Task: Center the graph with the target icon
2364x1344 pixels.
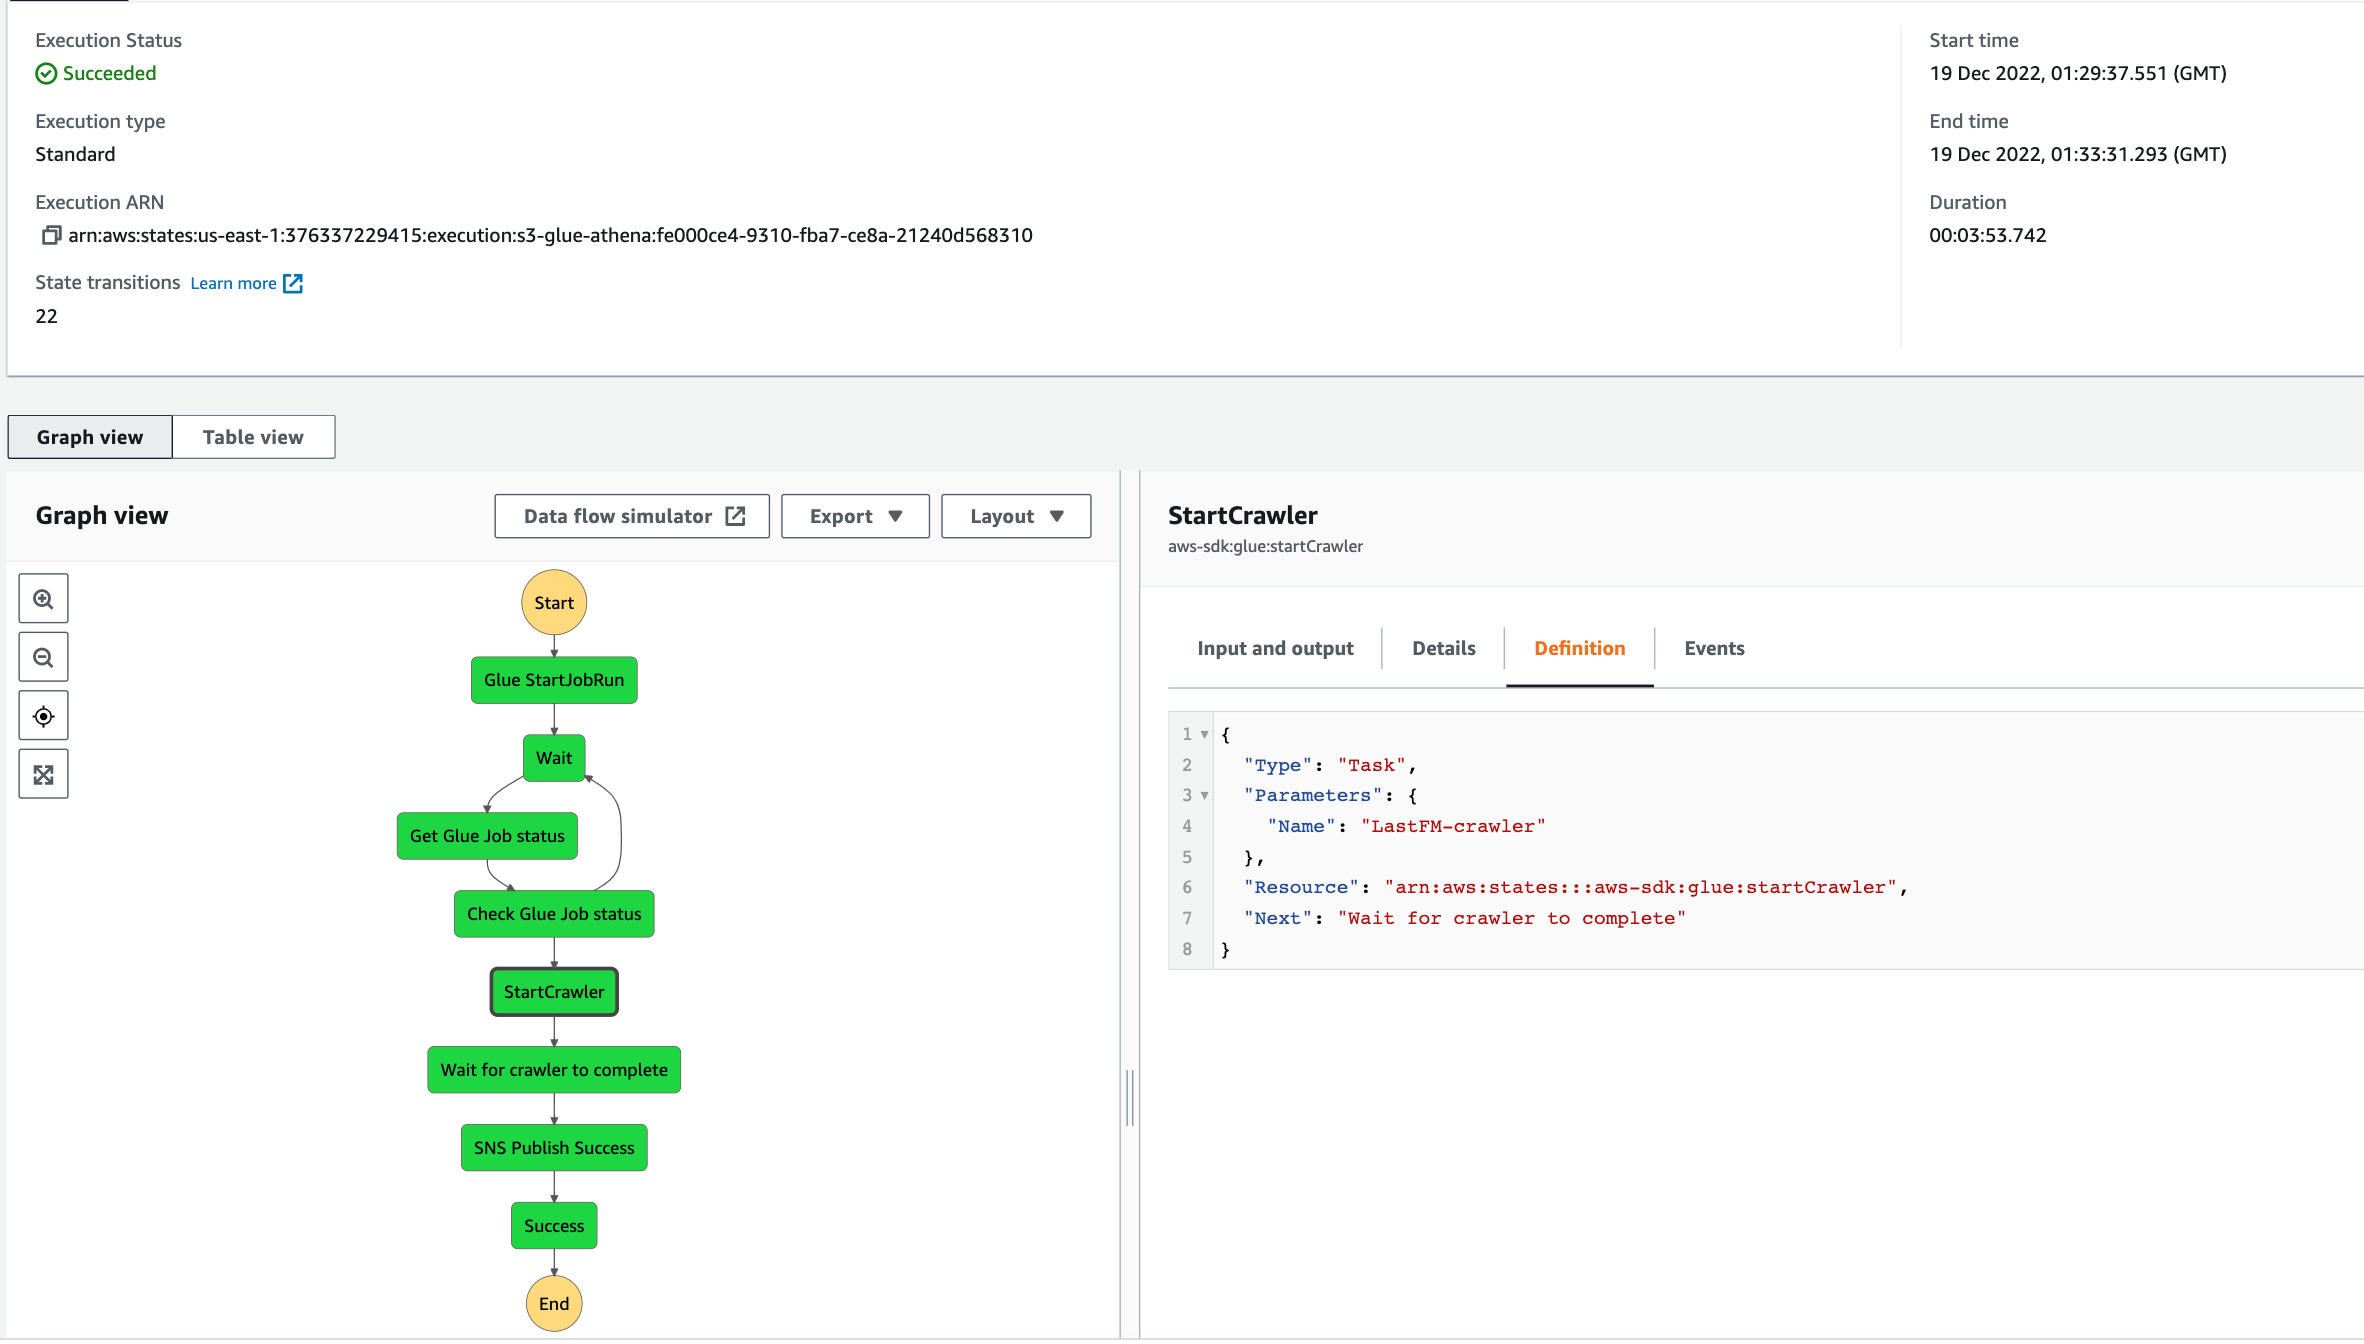Action: tap(43, 716)
